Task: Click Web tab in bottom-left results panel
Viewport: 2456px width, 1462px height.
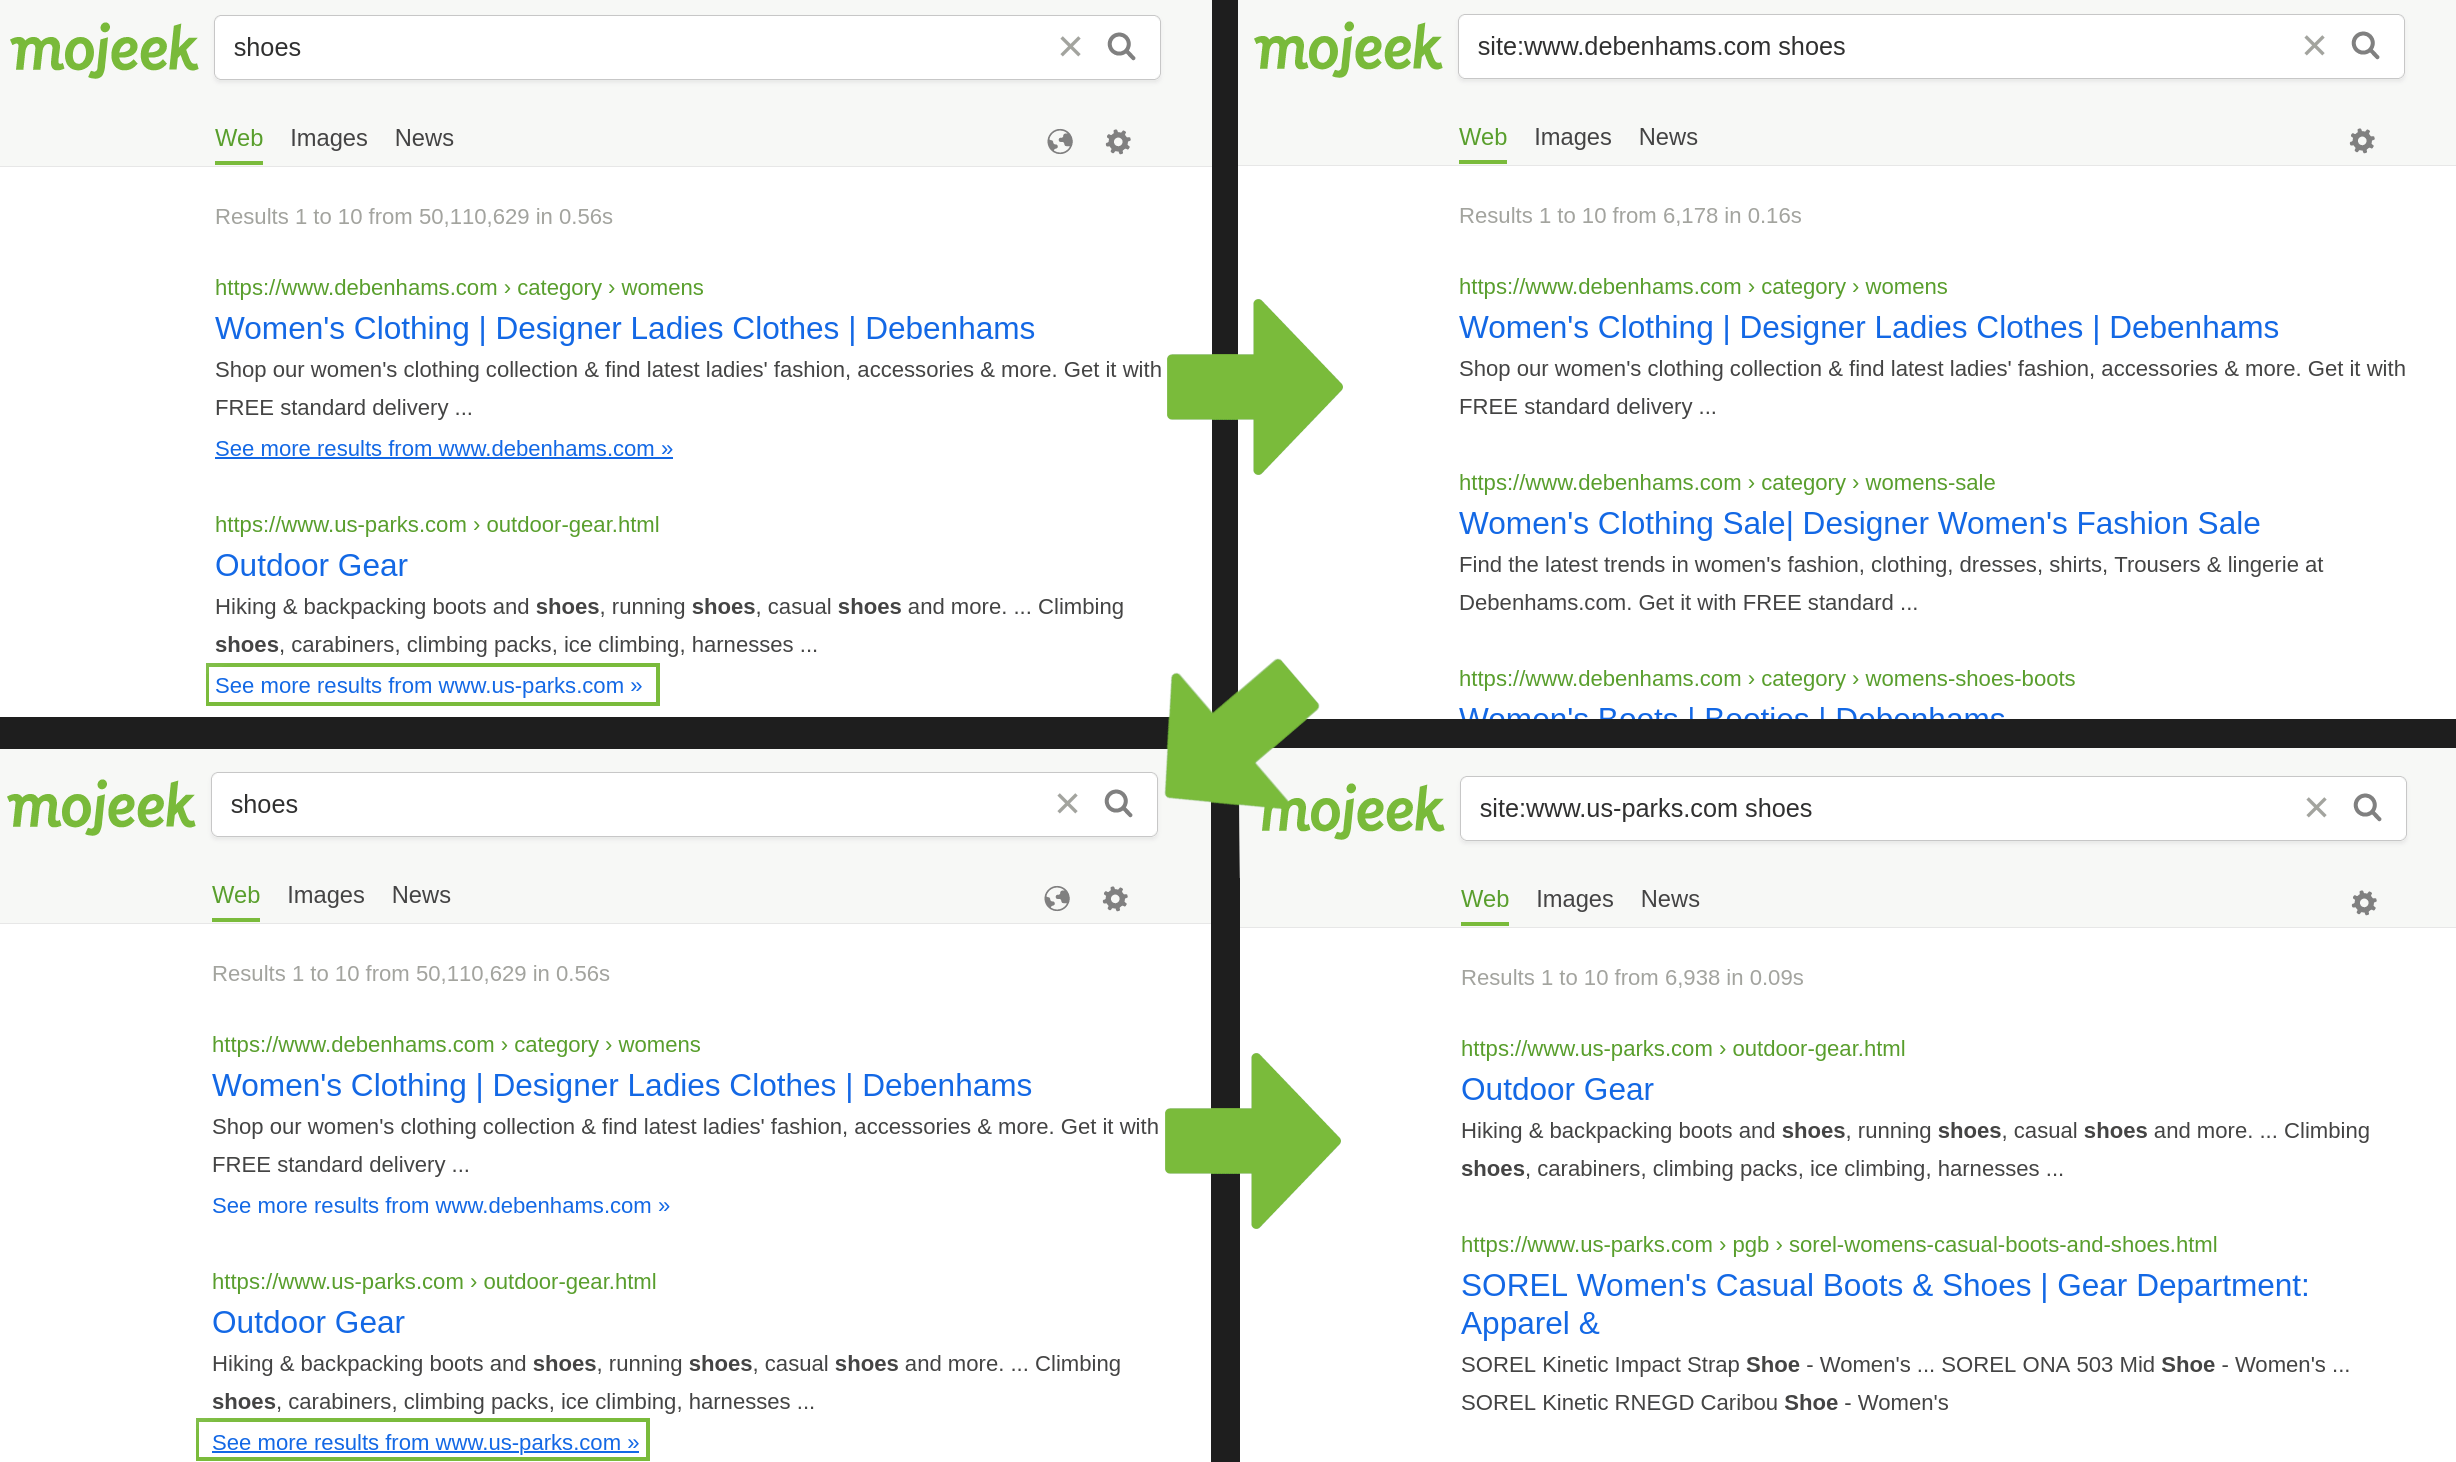Action: [x=235, y=895]
